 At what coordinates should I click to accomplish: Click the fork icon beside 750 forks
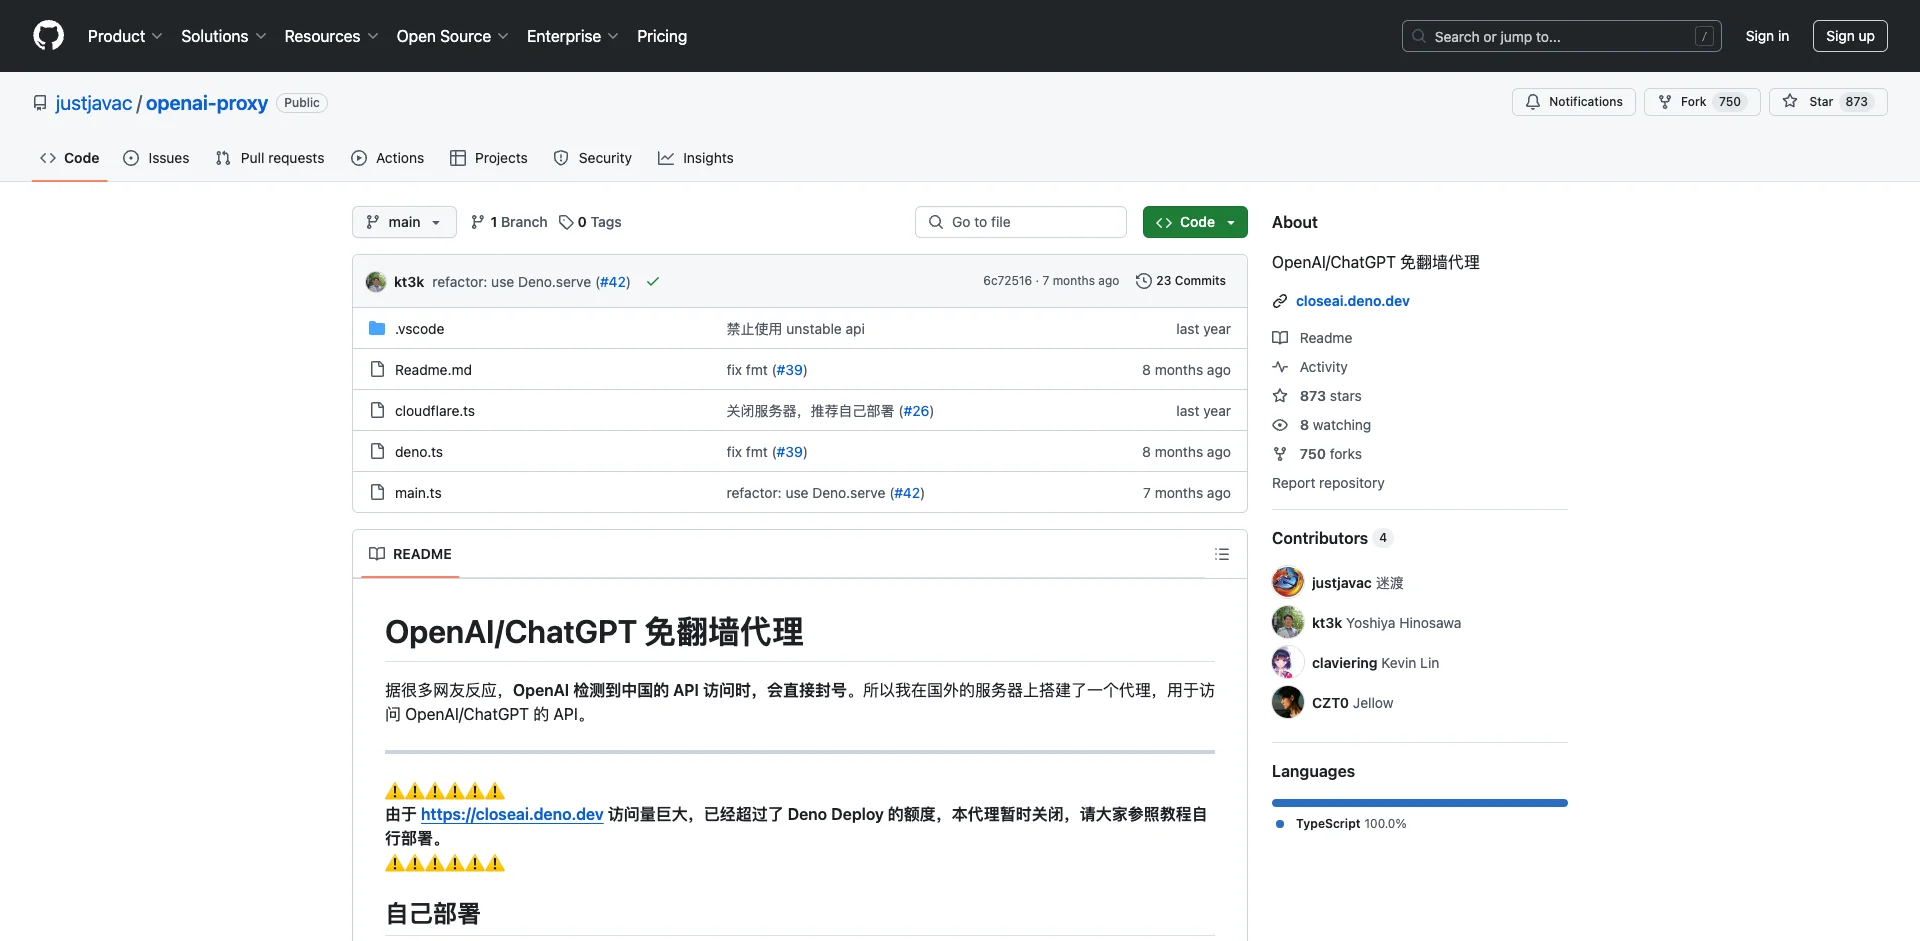tap(1280, 454)
